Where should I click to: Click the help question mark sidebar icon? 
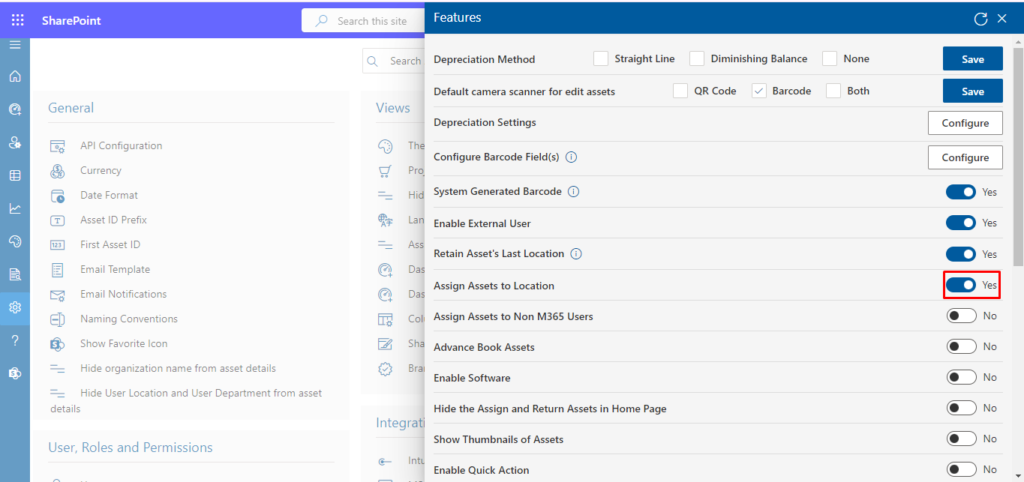click(15, 340)
